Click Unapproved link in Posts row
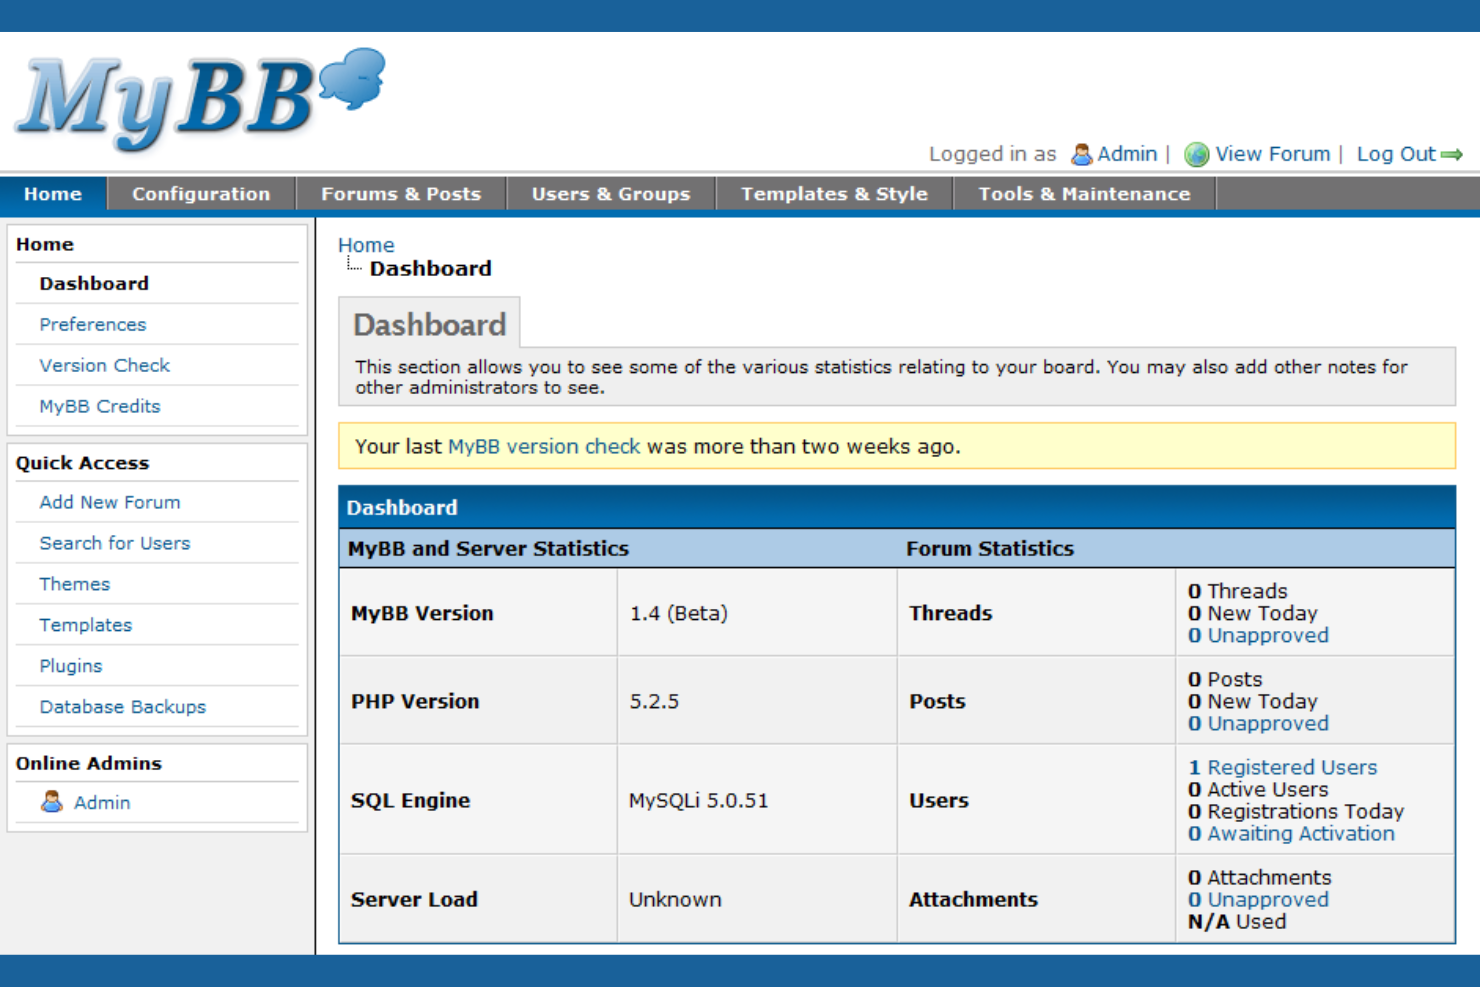The width and height of the screenshot is (1480, 987). (x=1258, y=724)
